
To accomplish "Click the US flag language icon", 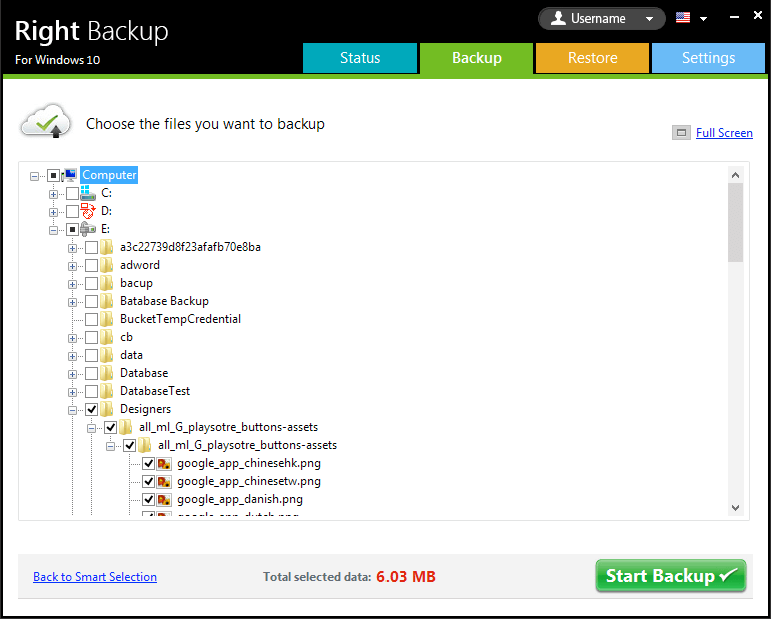I will pos(683,18).
